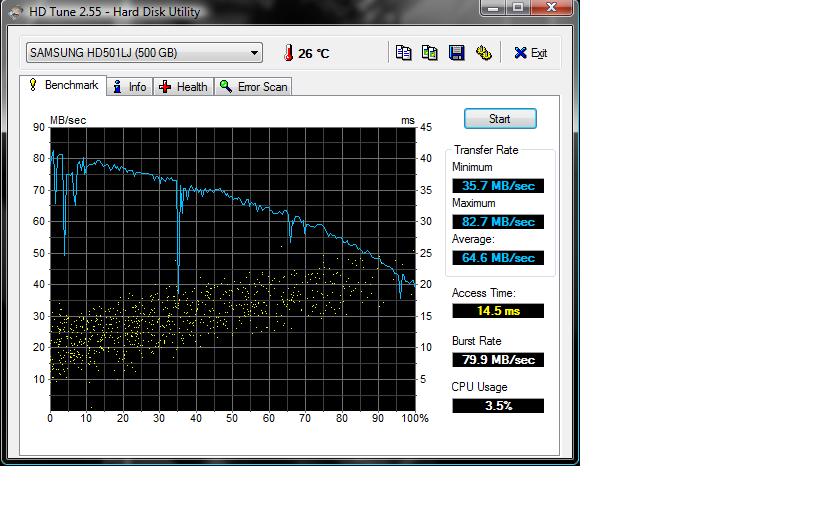Screen dimensions: 840x525
Task: Click the 26 °C temperature reading
Action: [313, 54]
